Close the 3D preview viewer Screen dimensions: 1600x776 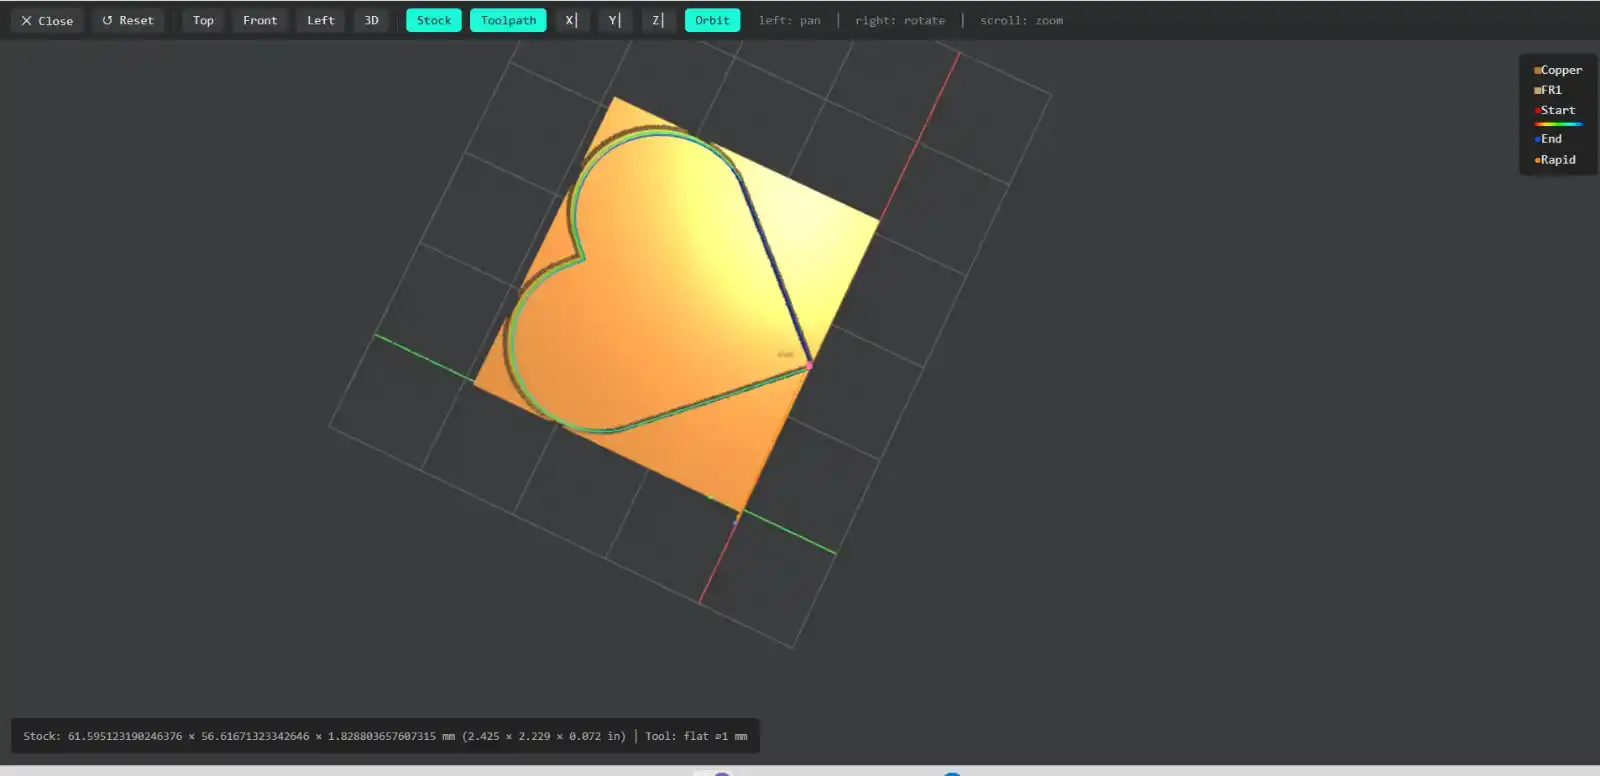click(47, 20)
